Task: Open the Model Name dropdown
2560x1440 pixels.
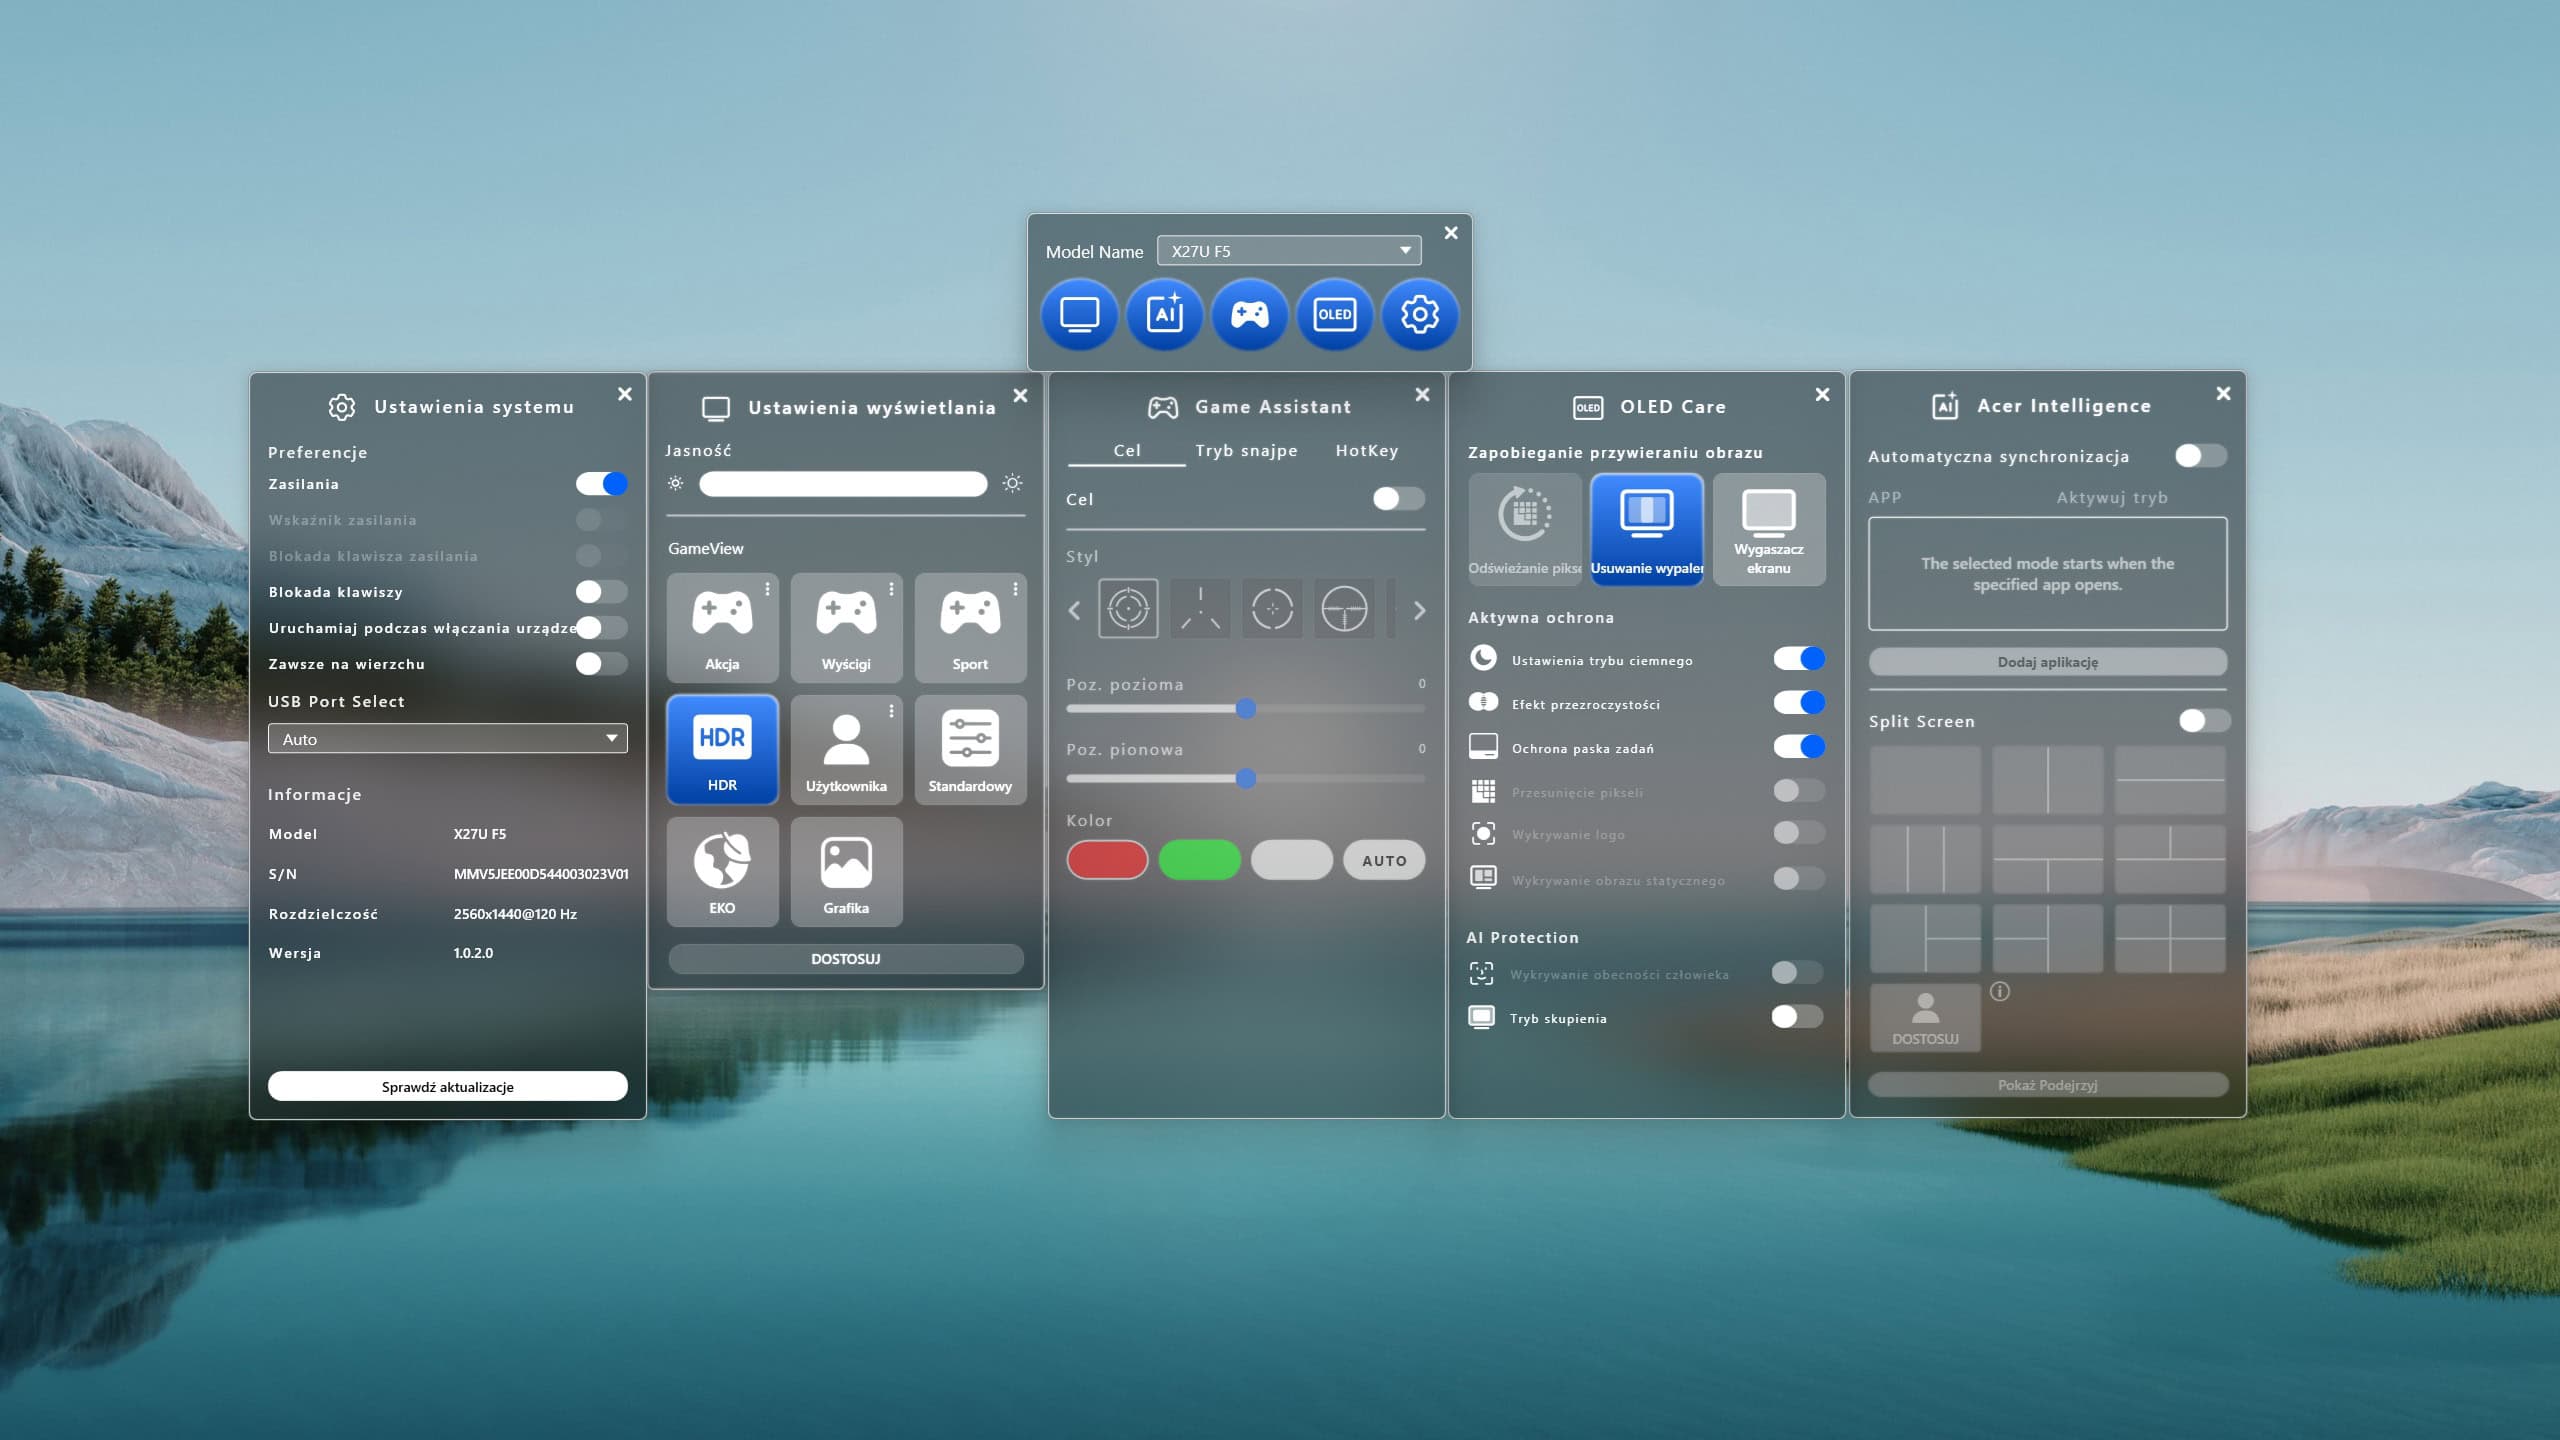Action: 1289,251
